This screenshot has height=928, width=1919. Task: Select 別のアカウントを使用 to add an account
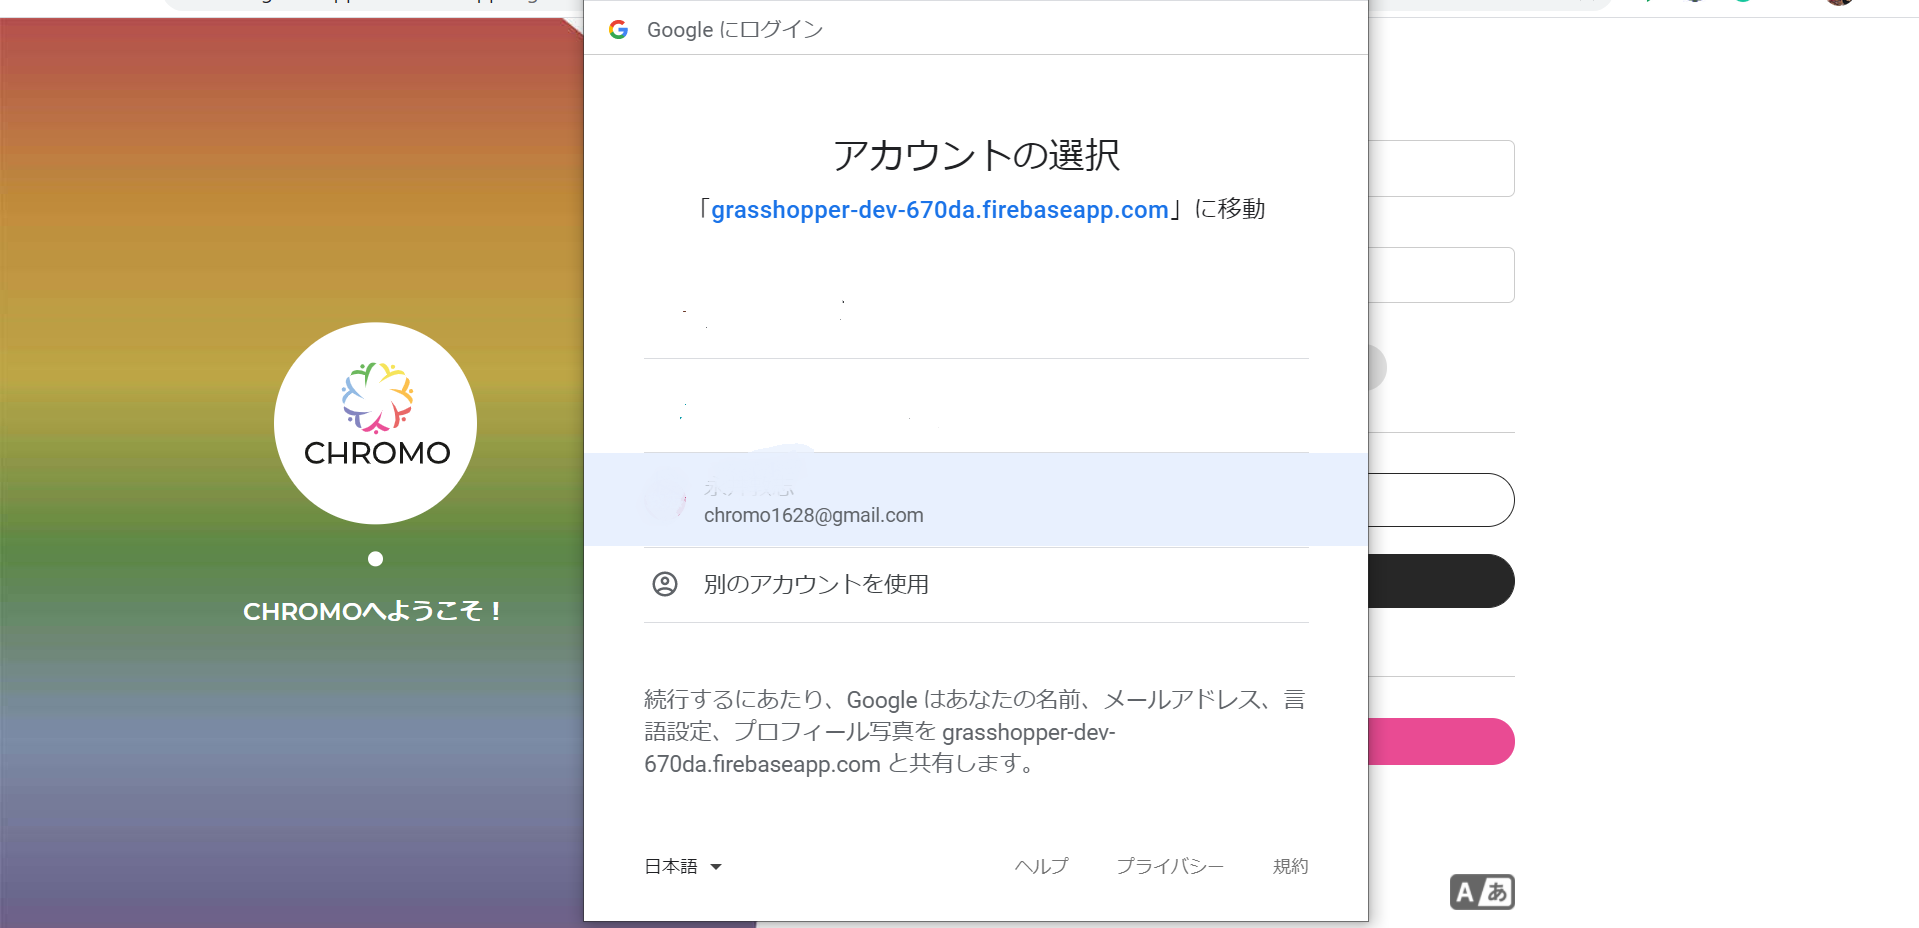817,584
